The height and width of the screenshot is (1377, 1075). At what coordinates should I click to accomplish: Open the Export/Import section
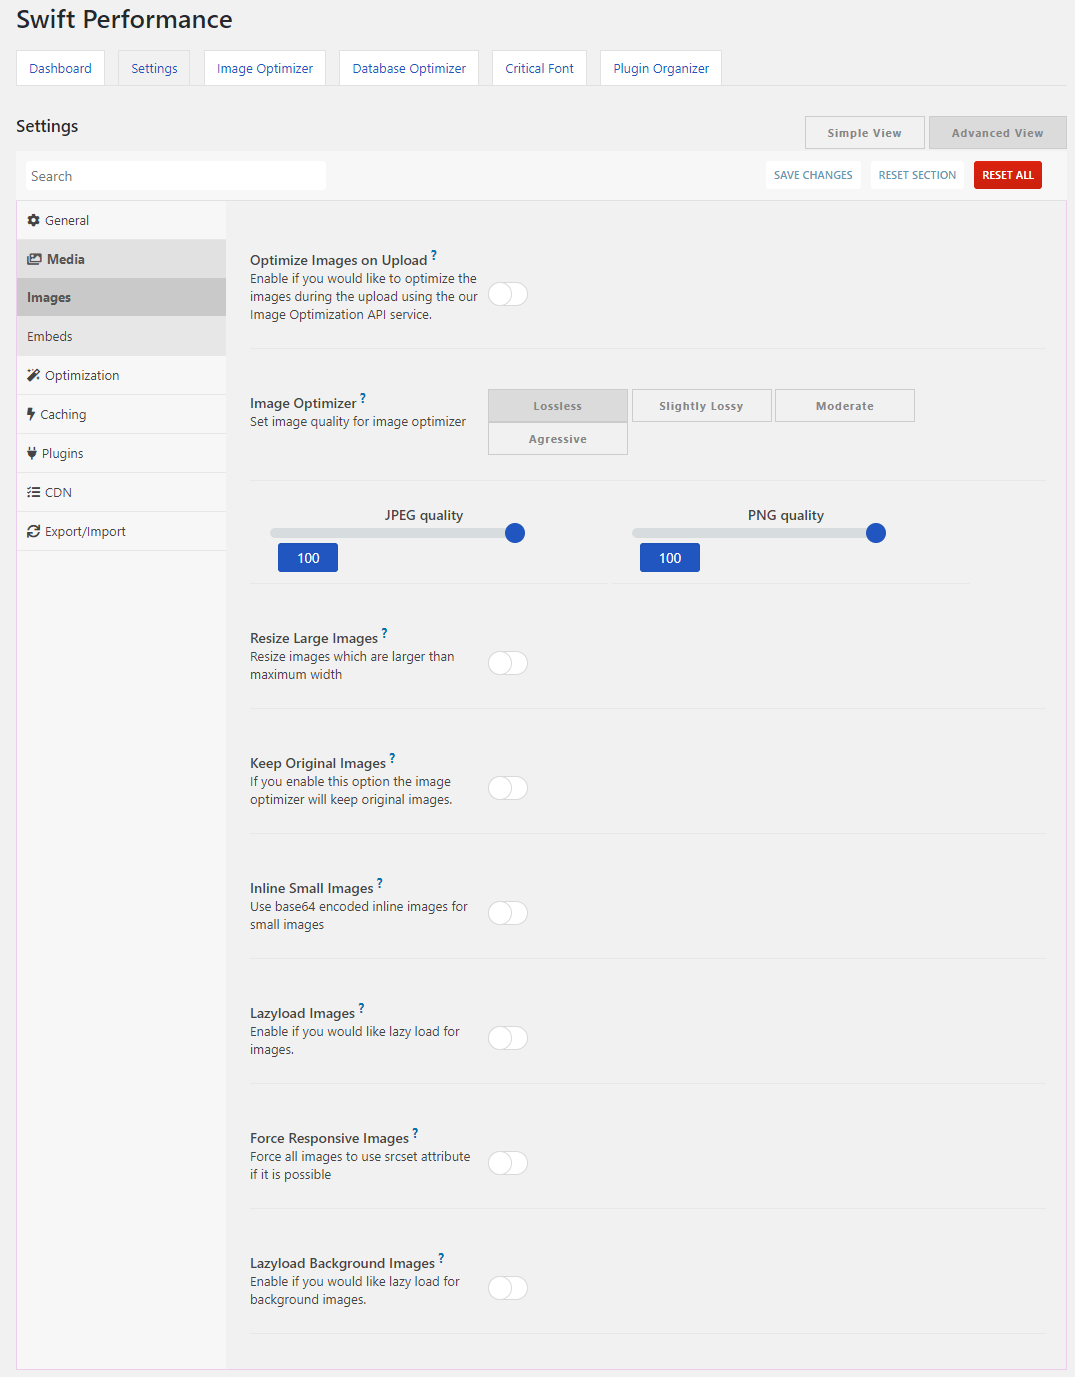121,531
